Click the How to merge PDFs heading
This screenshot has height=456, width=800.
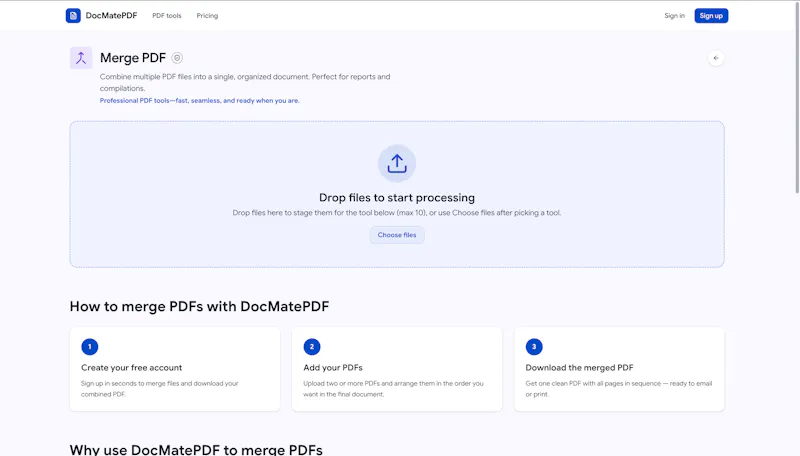199,307
